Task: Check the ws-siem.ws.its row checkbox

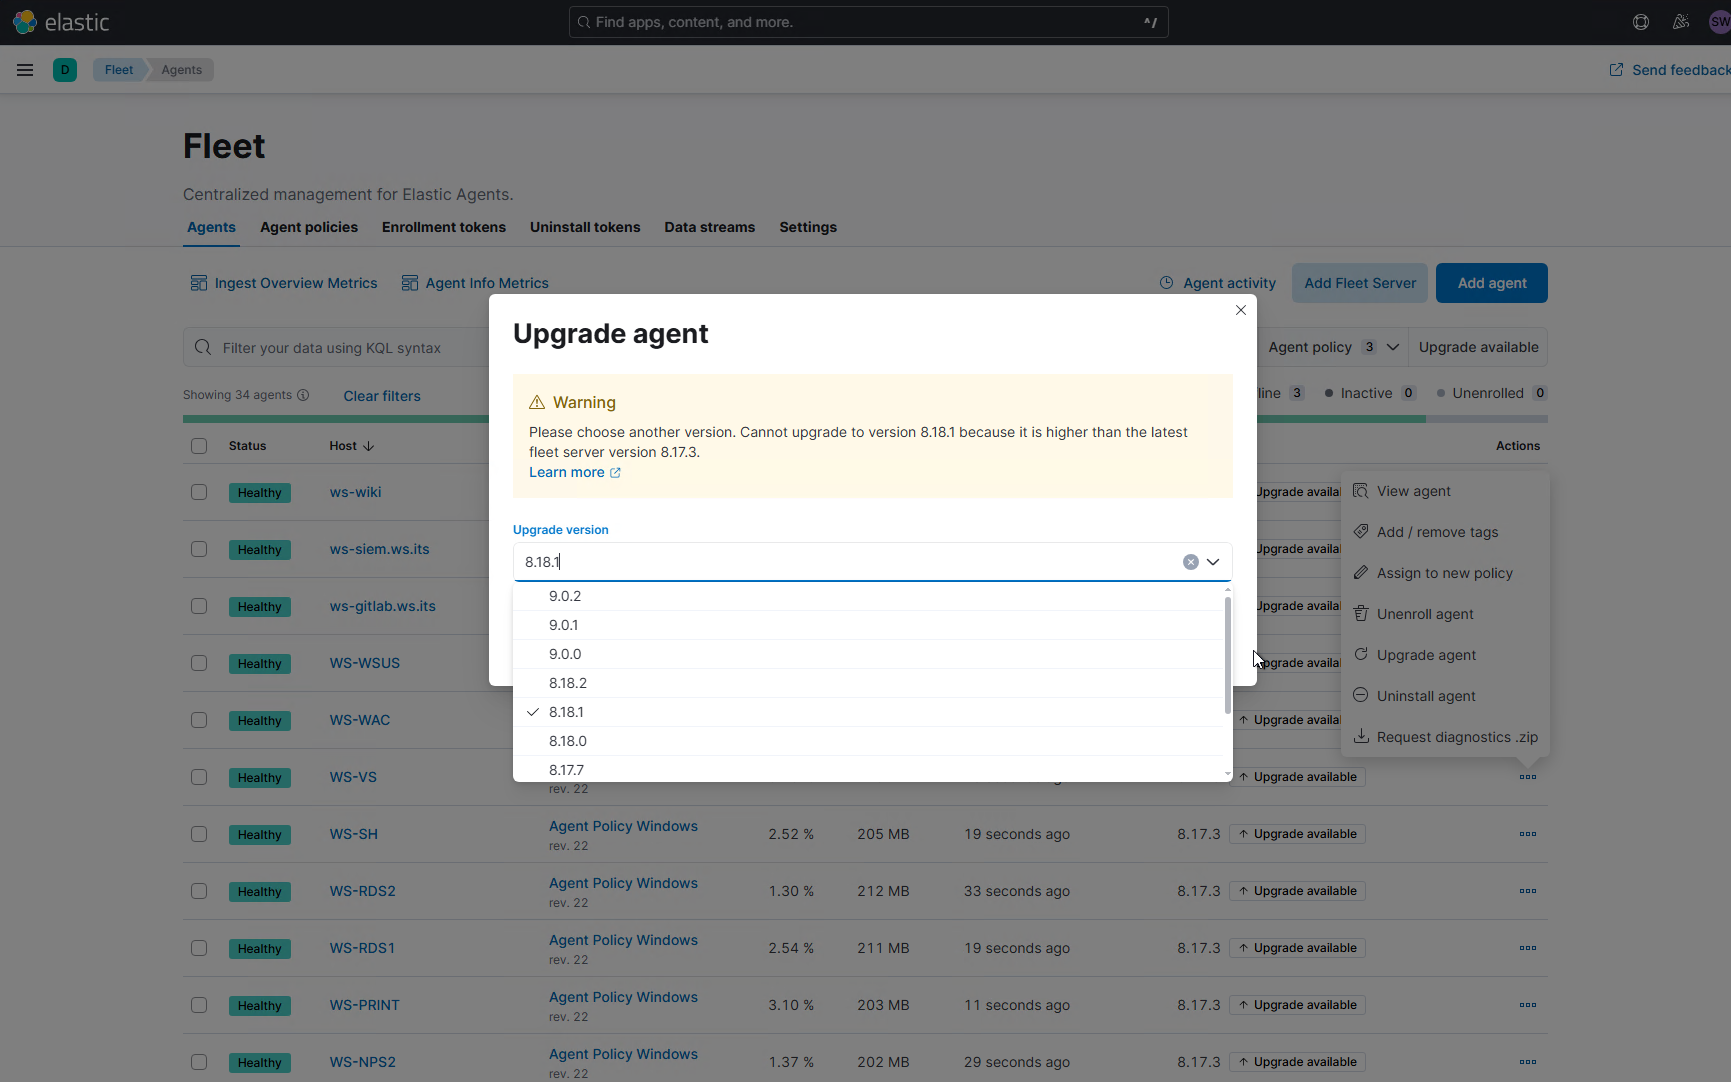Action: pyautogui.click(x=199, y=549)
